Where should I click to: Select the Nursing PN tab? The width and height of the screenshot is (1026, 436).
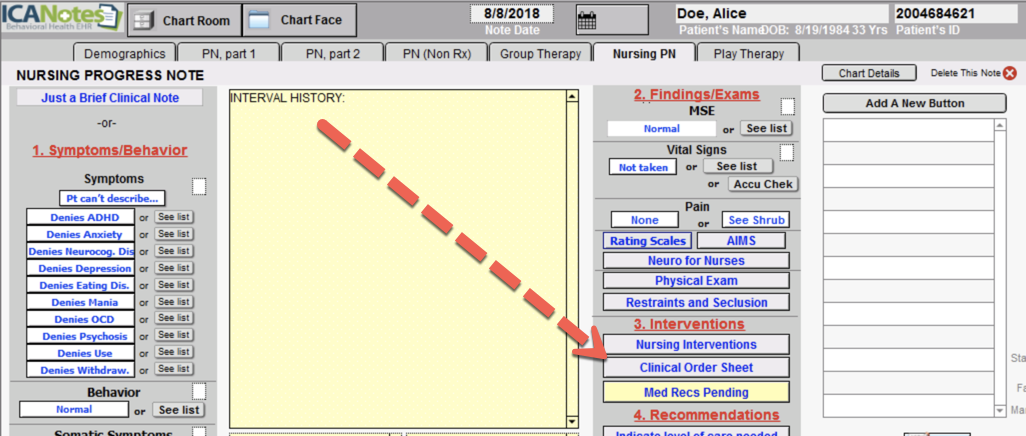click(x=644, y=54)
